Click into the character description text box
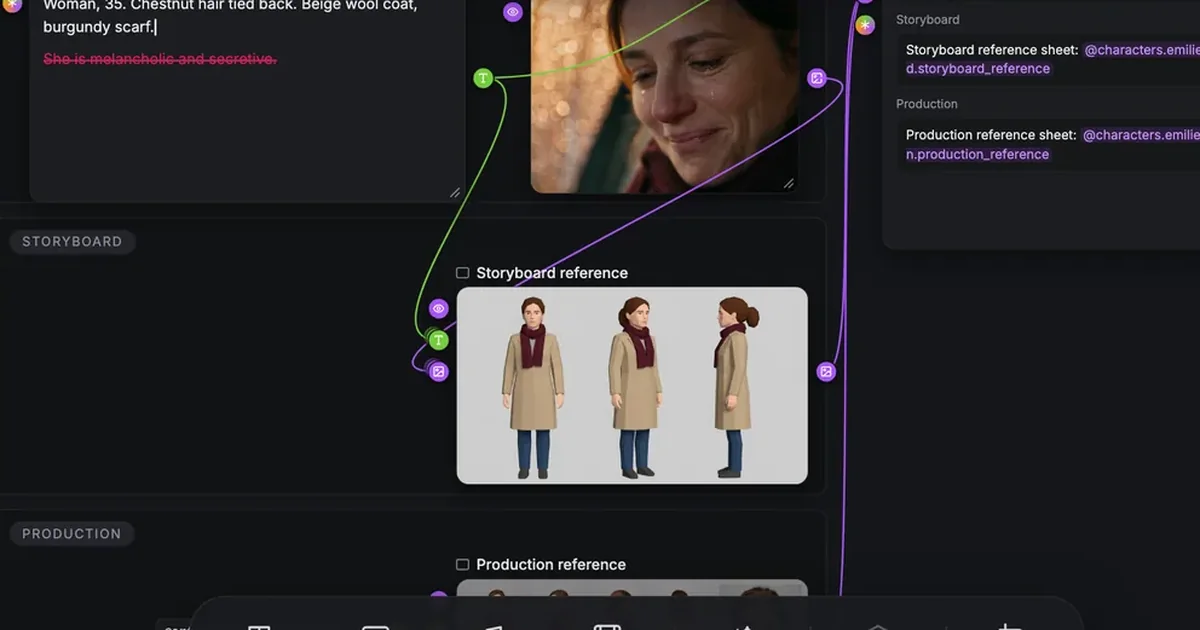 coord(247,100)
